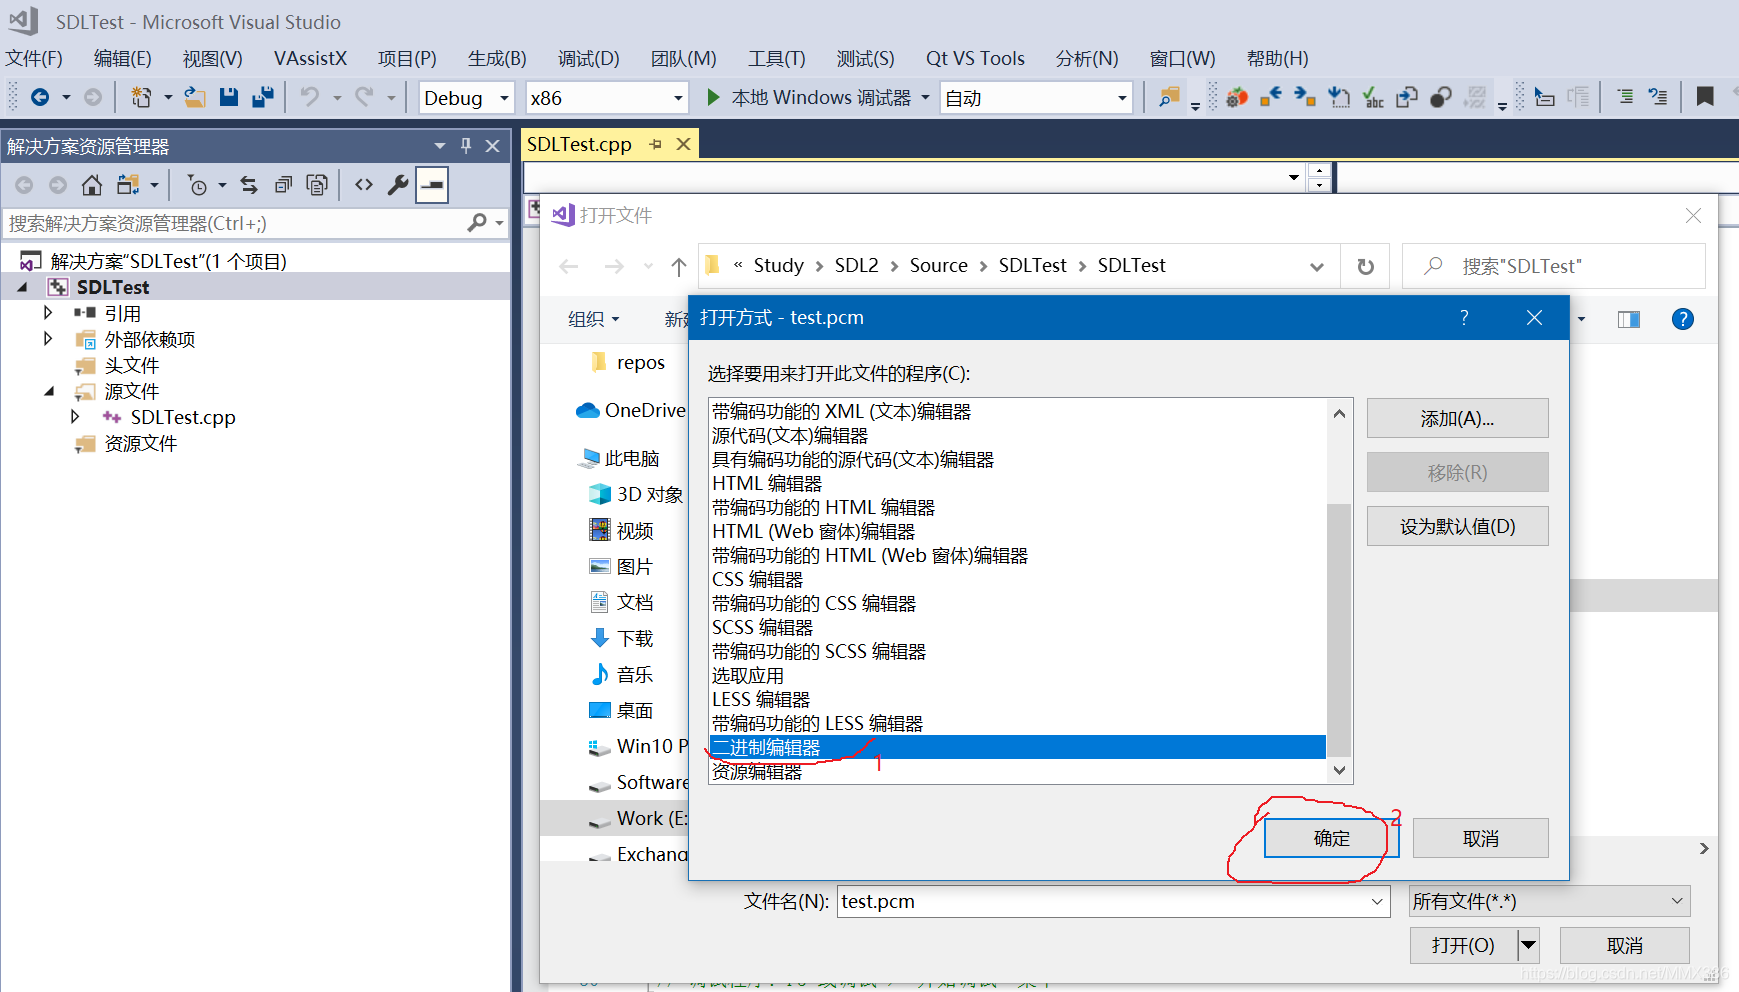The height and width of the screenshot is (992, 1739).
Task: Open the 组织 dropdown in the file dialog
Action: pyautogui.click(x=594, y=319)
